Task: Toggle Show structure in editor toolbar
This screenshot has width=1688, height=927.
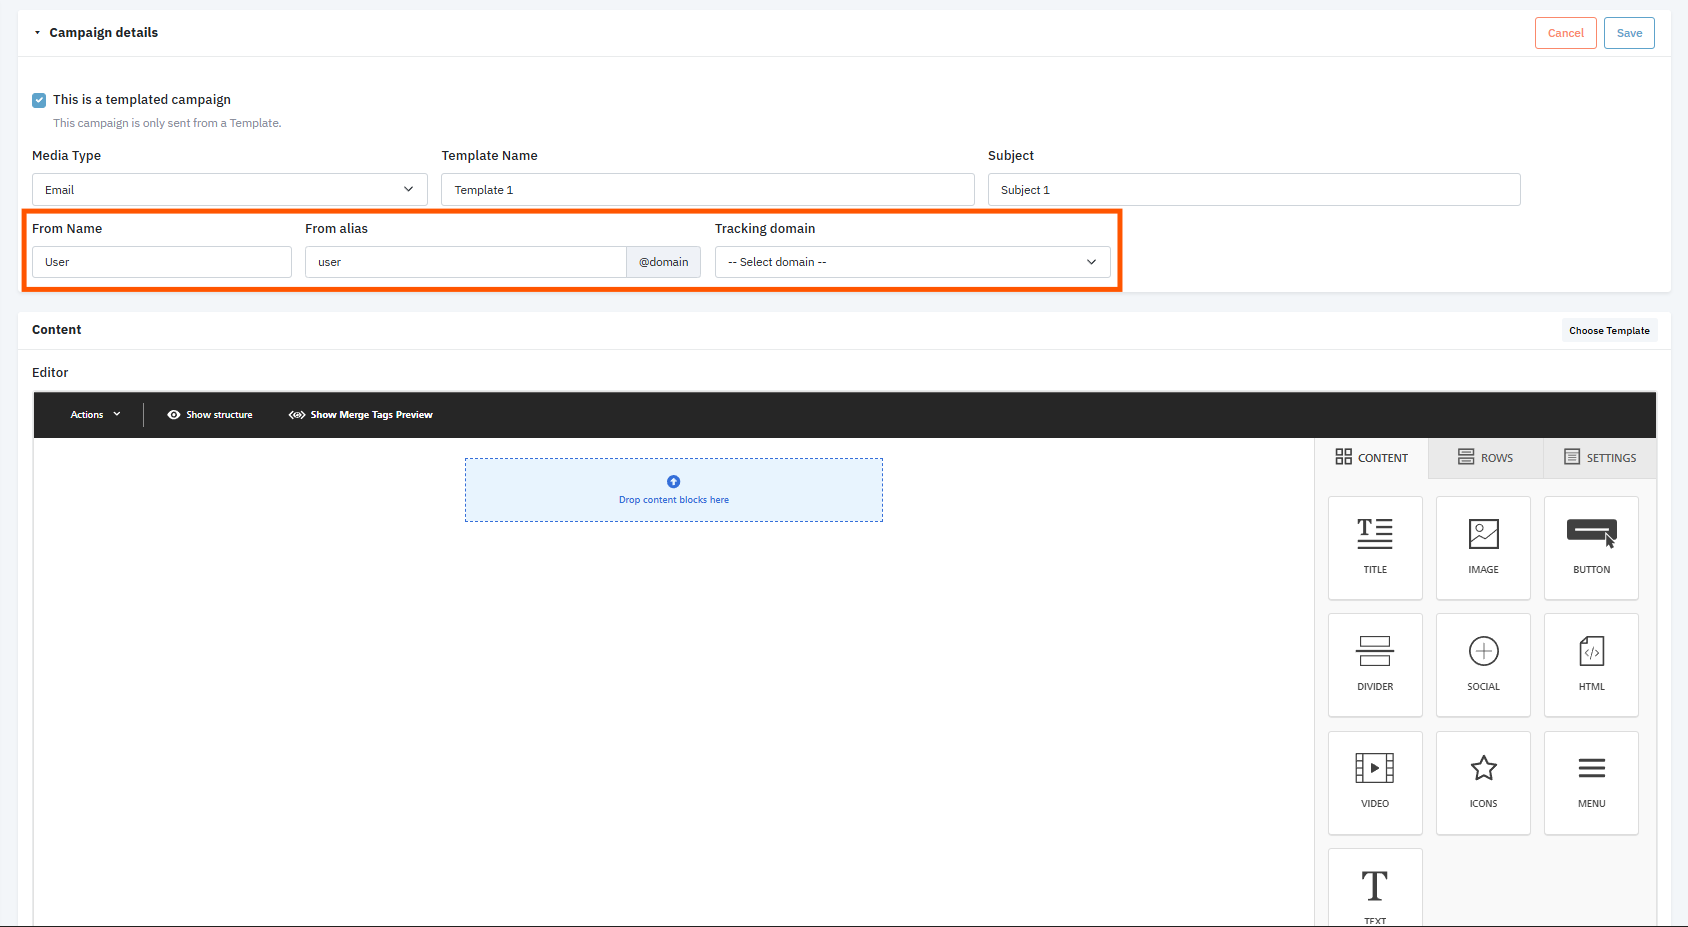Action: click(x=210, y=415)
